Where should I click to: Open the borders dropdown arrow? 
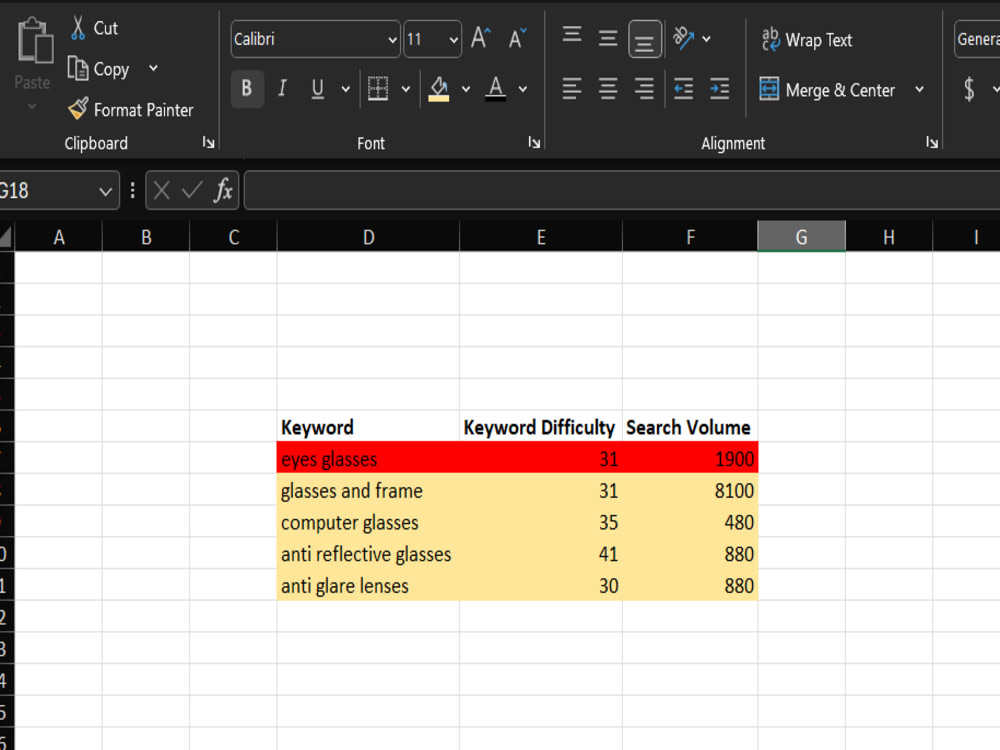point(406,89)
